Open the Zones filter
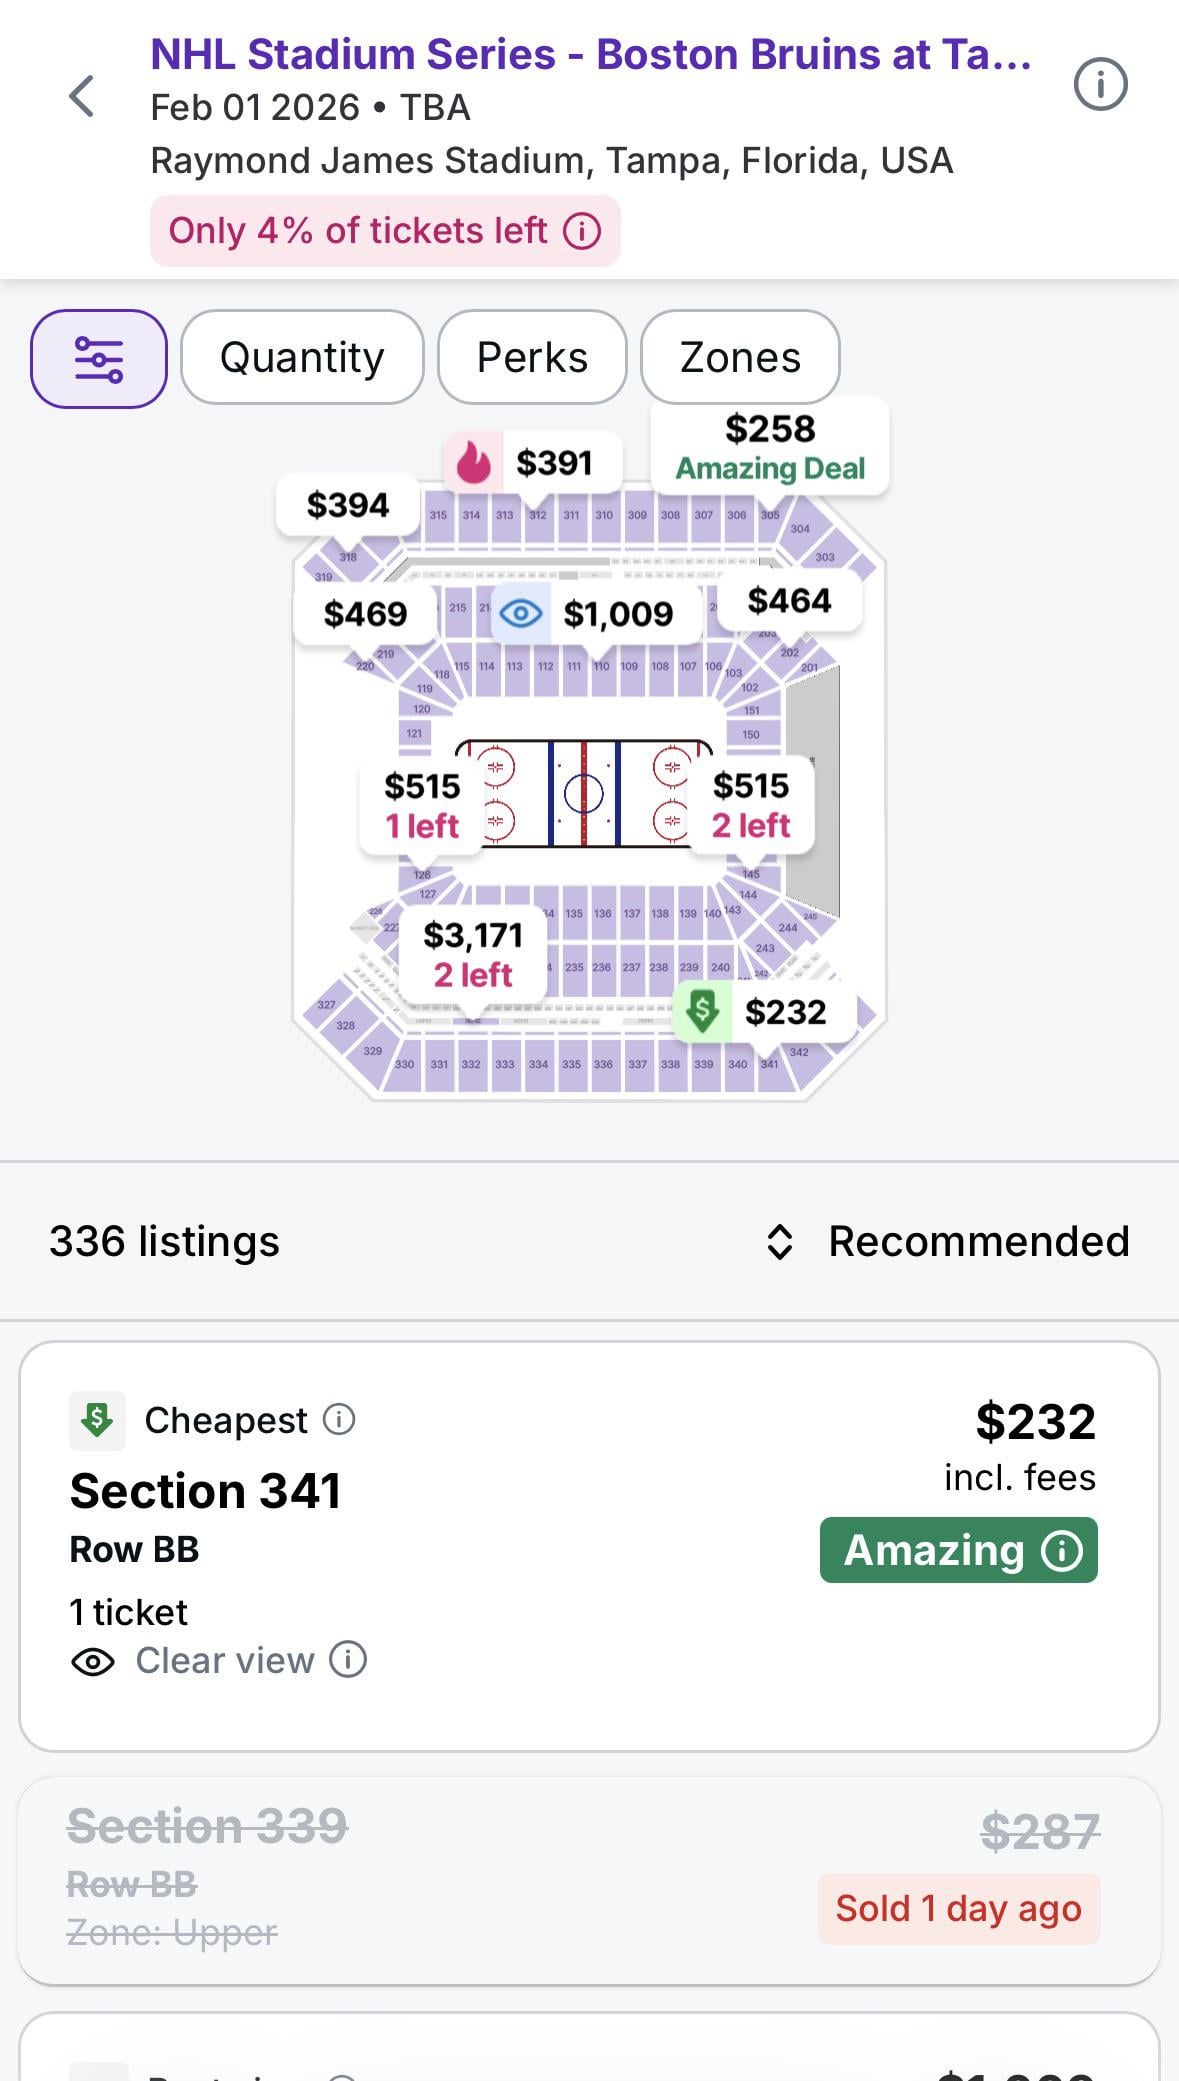The width and height of the screenshot is (1179, 2081). 740,358
